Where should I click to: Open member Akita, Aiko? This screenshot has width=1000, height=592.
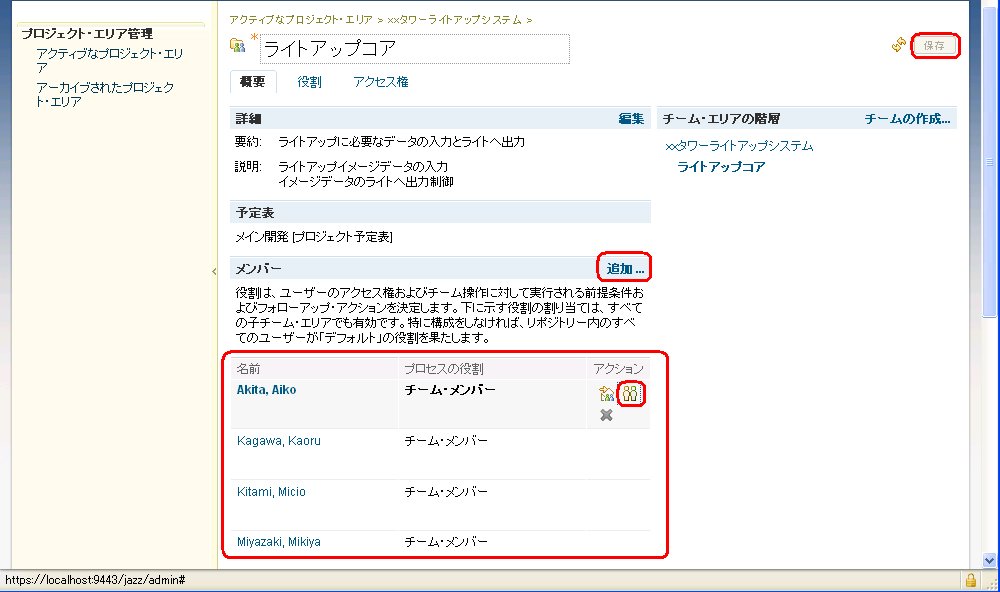(267, 390)
